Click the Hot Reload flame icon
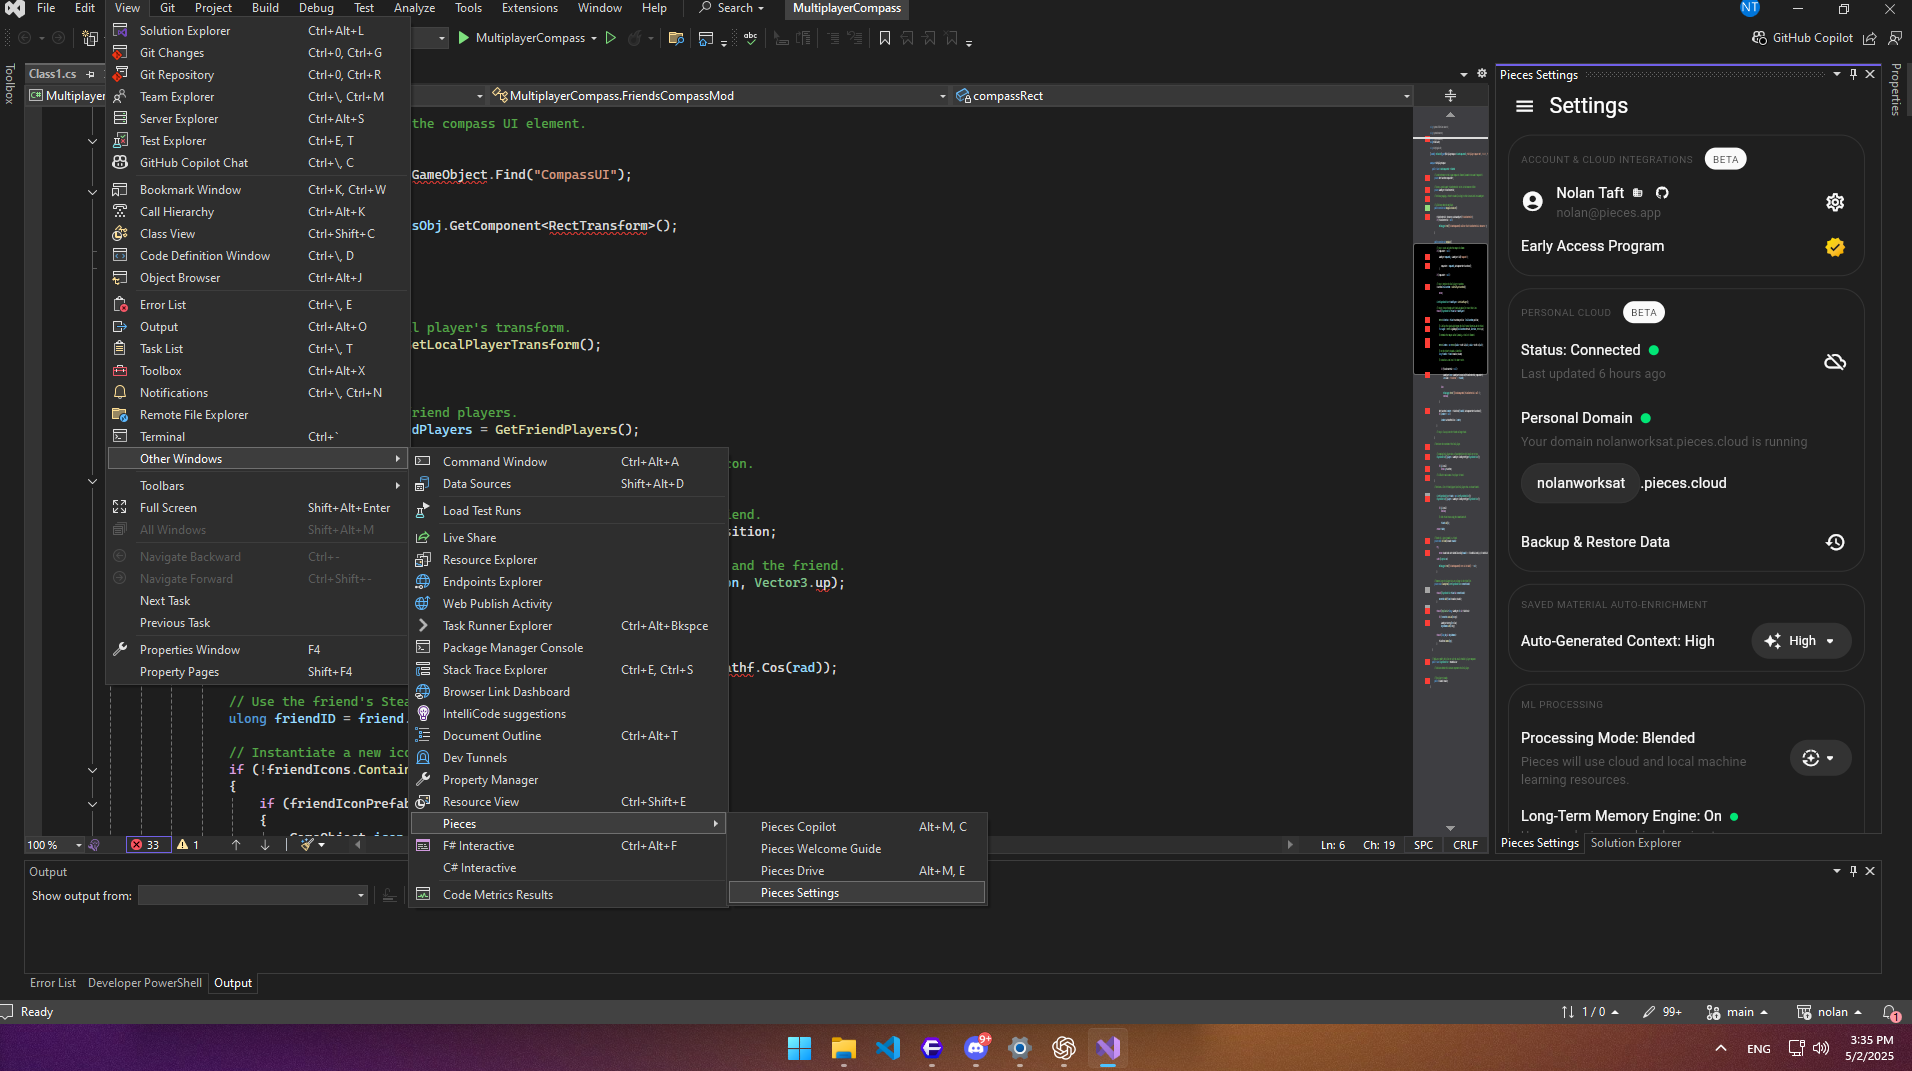Viewport: 1912px width, 1071px height. pos(634,38)
